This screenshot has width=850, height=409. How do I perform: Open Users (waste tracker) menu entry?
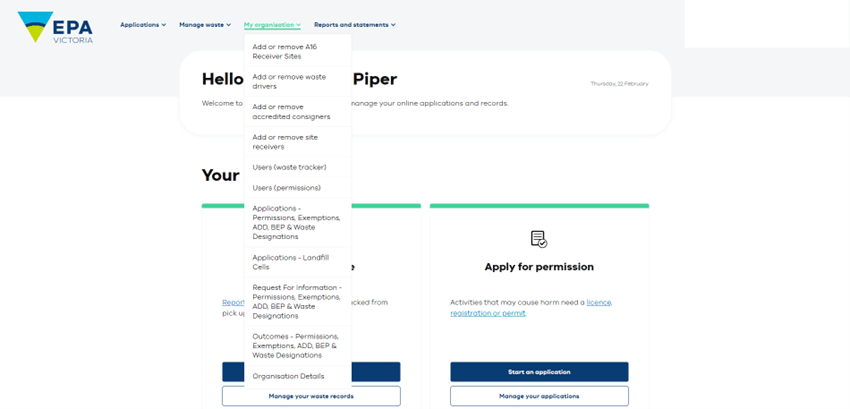(x=298, y=167)
